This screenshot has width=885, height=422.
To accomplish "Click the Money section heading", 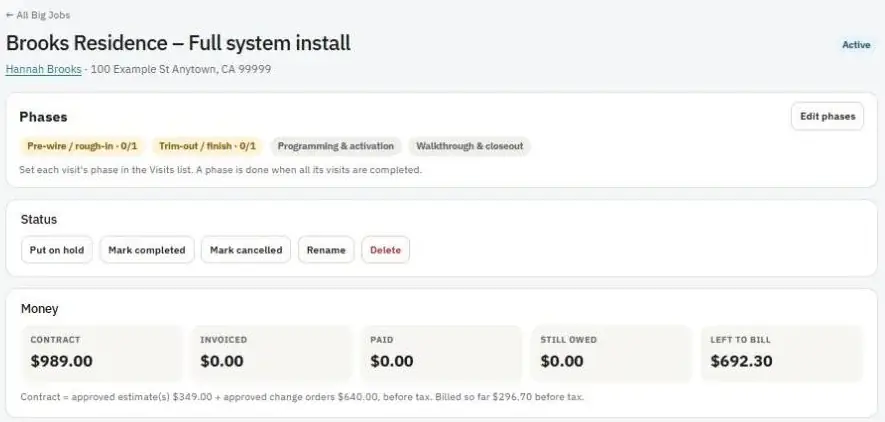I will (x=40, y=309).
